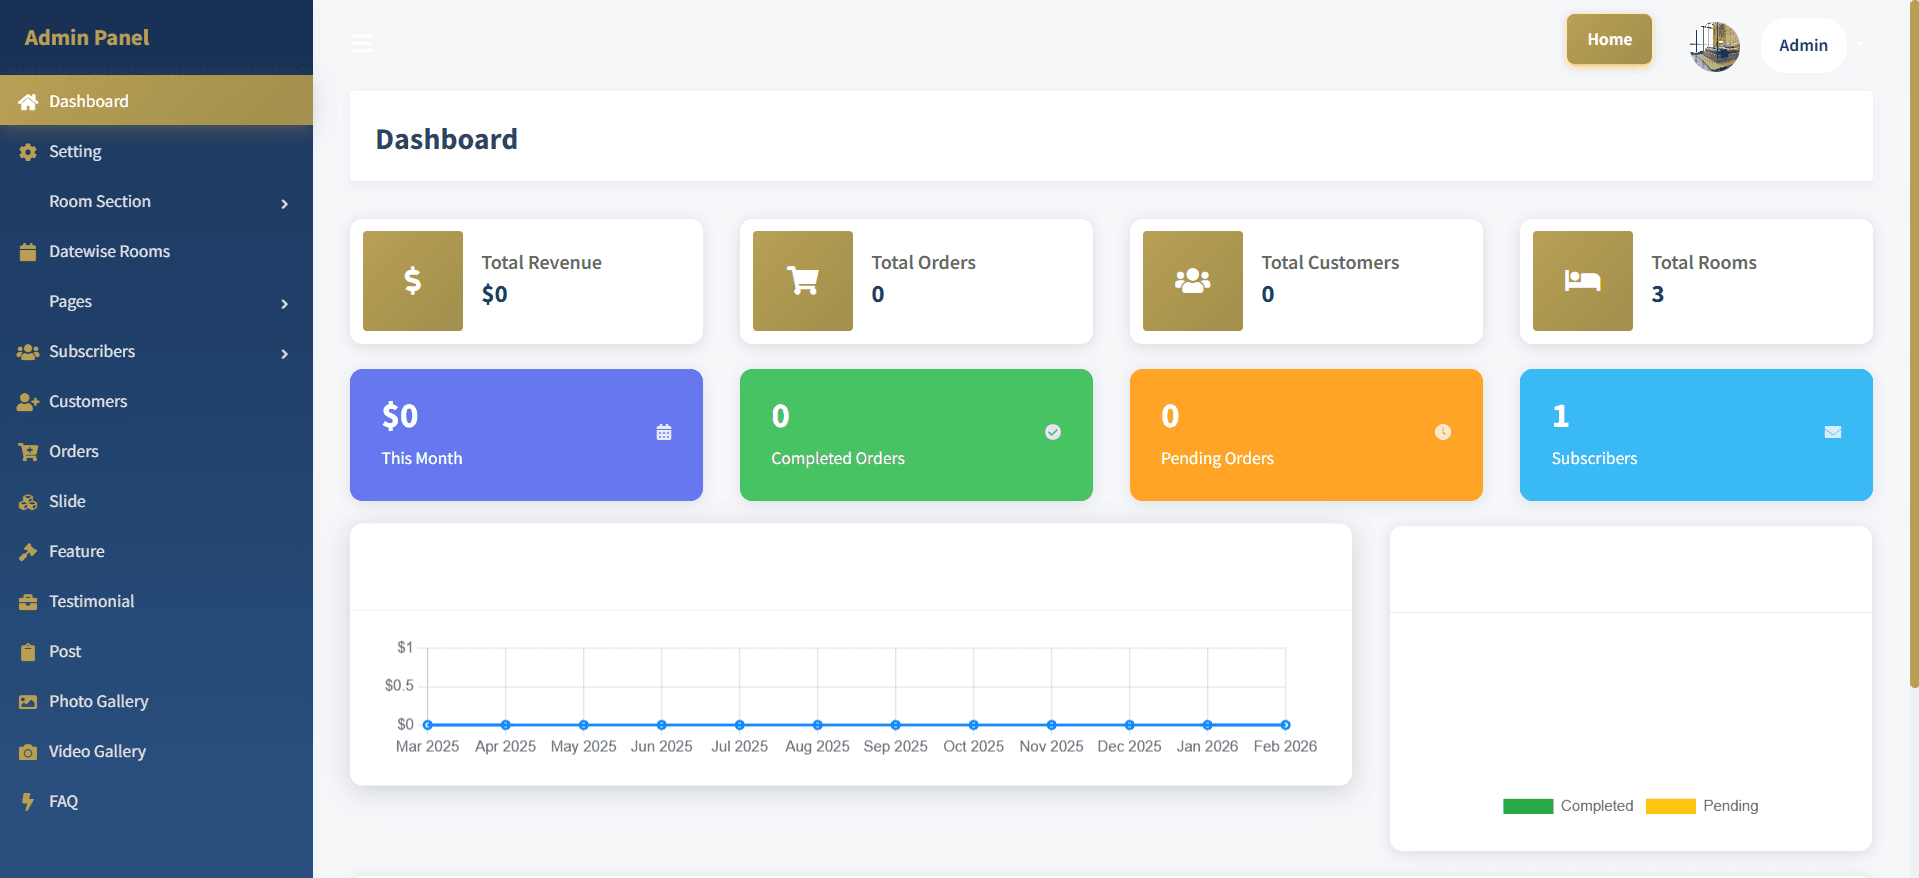
Task: Click the Orders cart icon in sidebar
Action: coord(28,452)
